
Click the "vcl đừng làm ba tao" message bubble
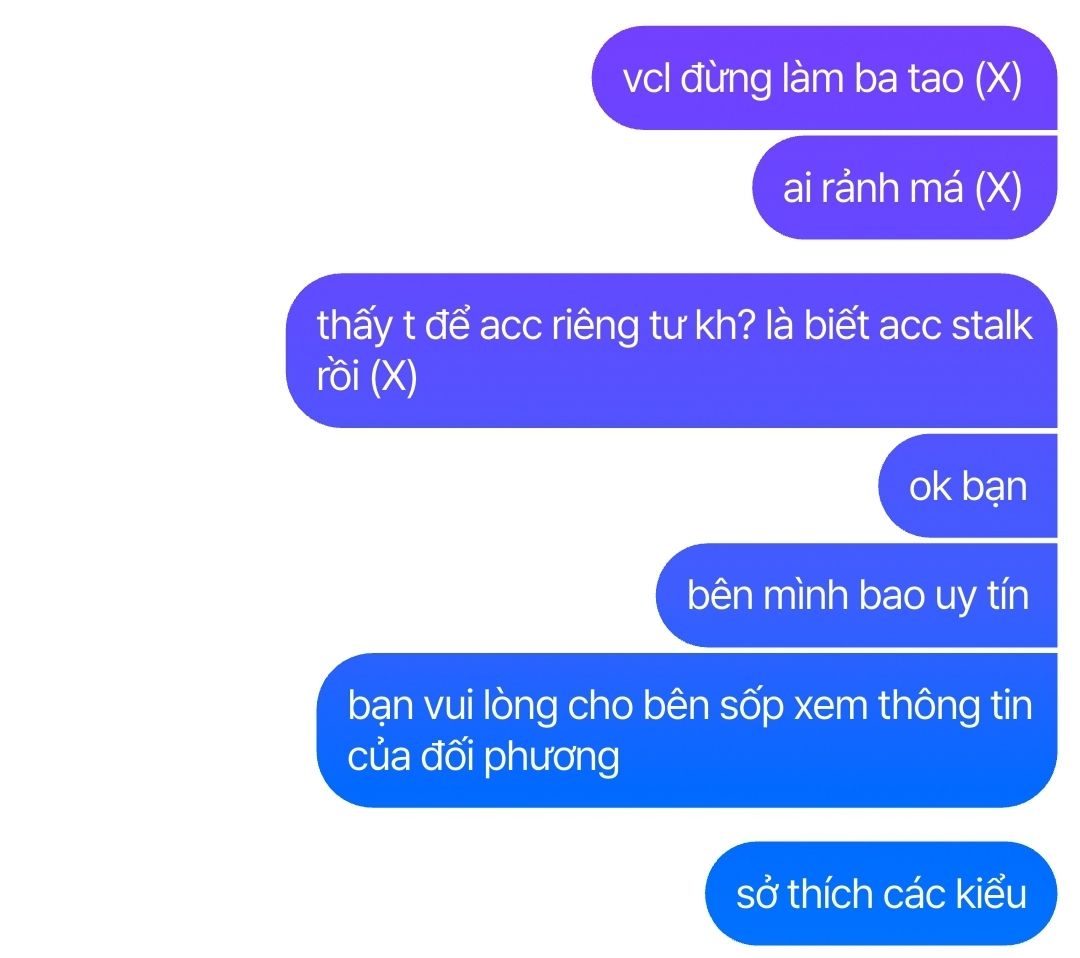click(824, 78)
